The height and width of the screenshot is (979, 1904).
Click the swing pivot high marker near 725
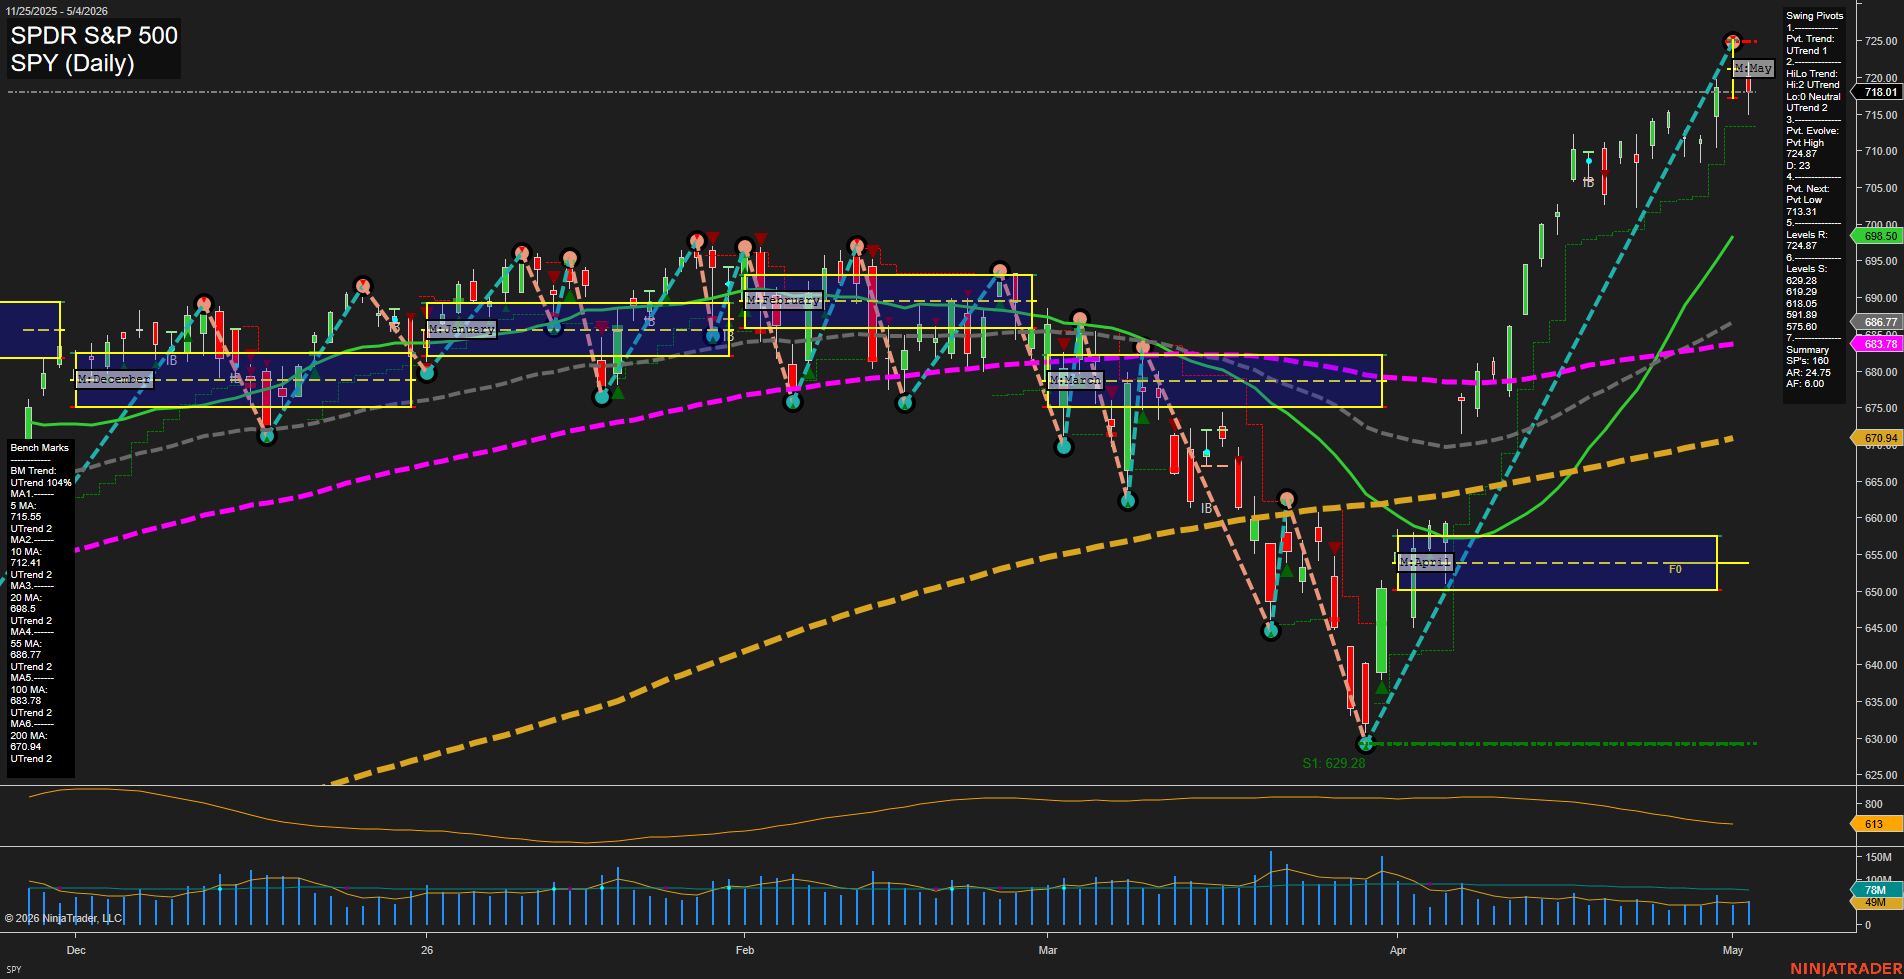1733,41
